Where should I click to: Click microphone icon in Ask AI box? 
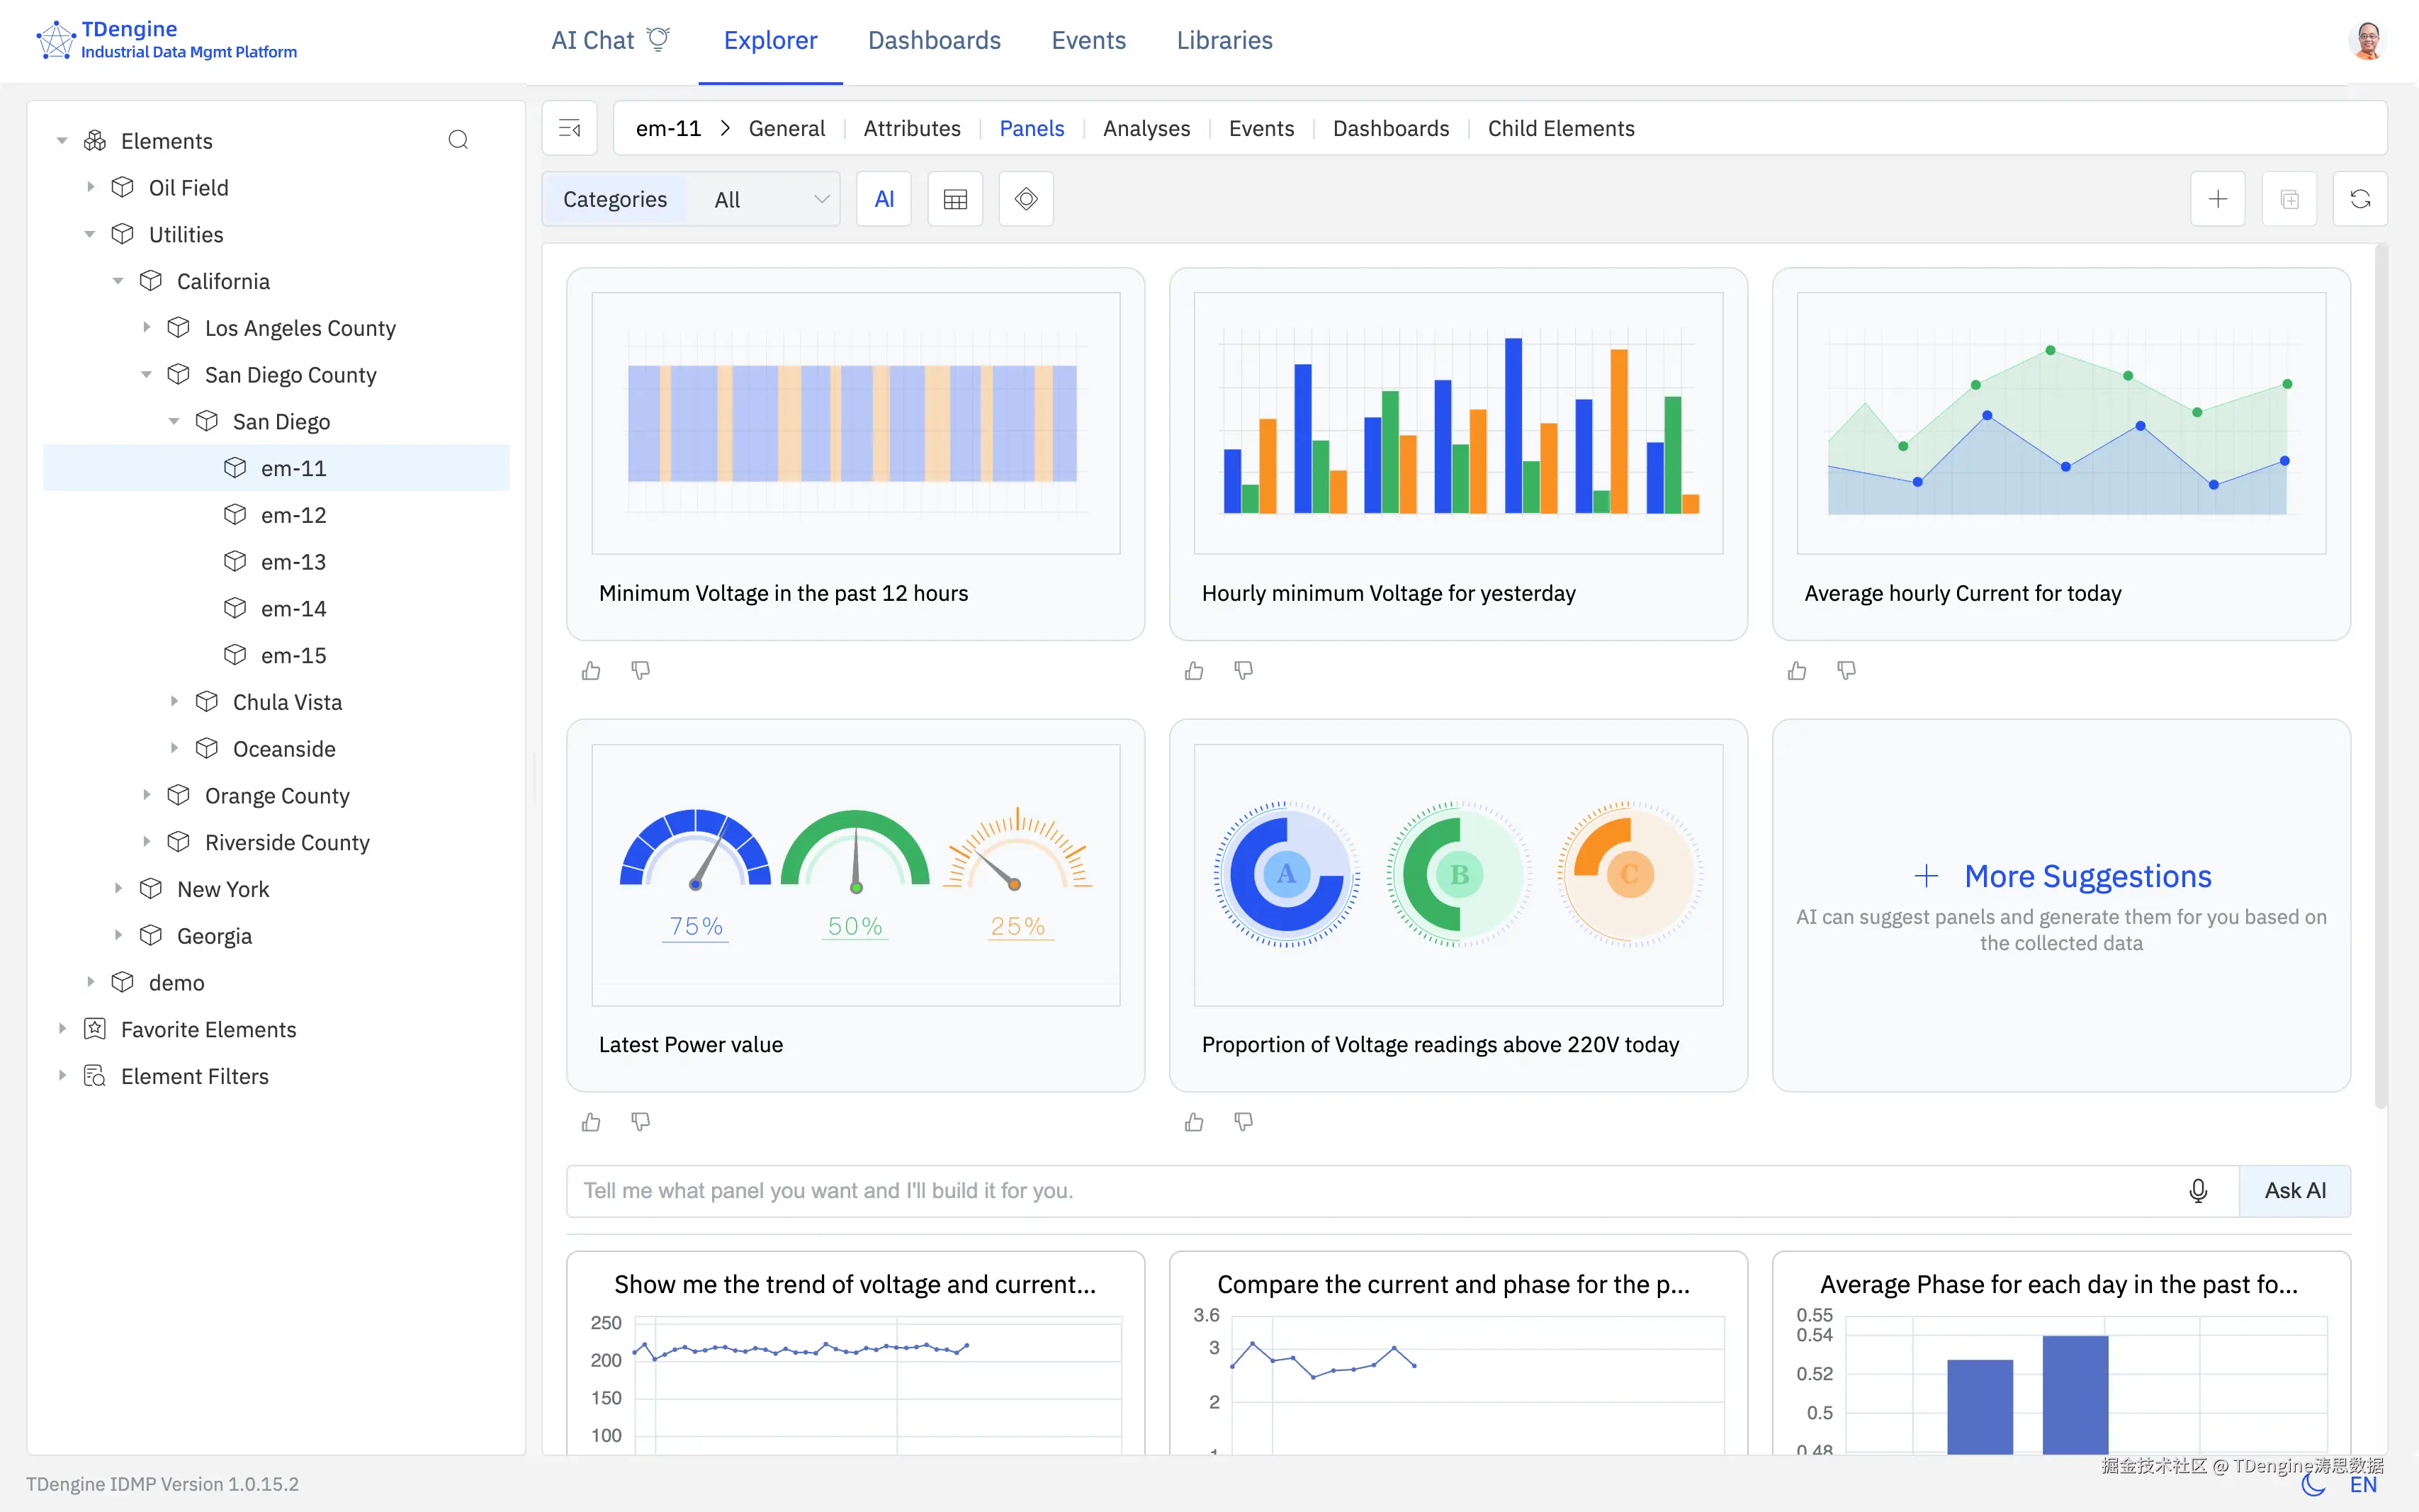point(2197,1190)
